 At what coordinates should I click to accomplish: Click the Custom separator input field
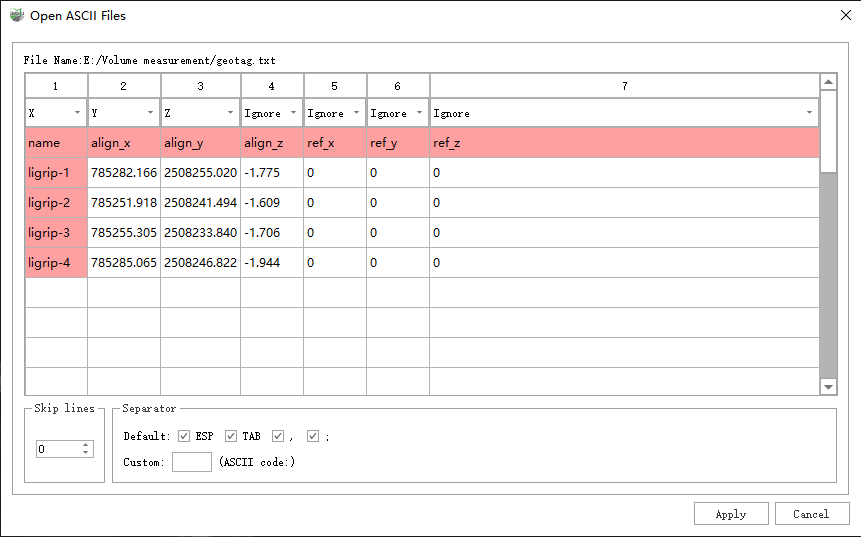[192, 462]
